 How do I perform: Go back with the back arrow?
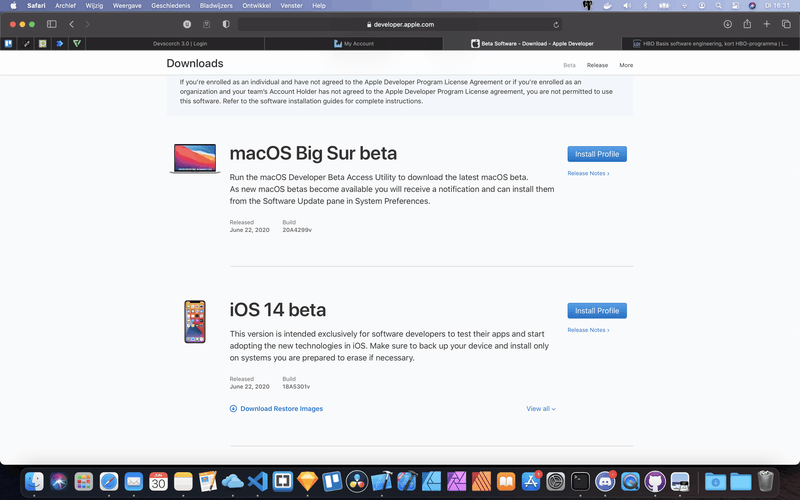(x=71, y=24)
